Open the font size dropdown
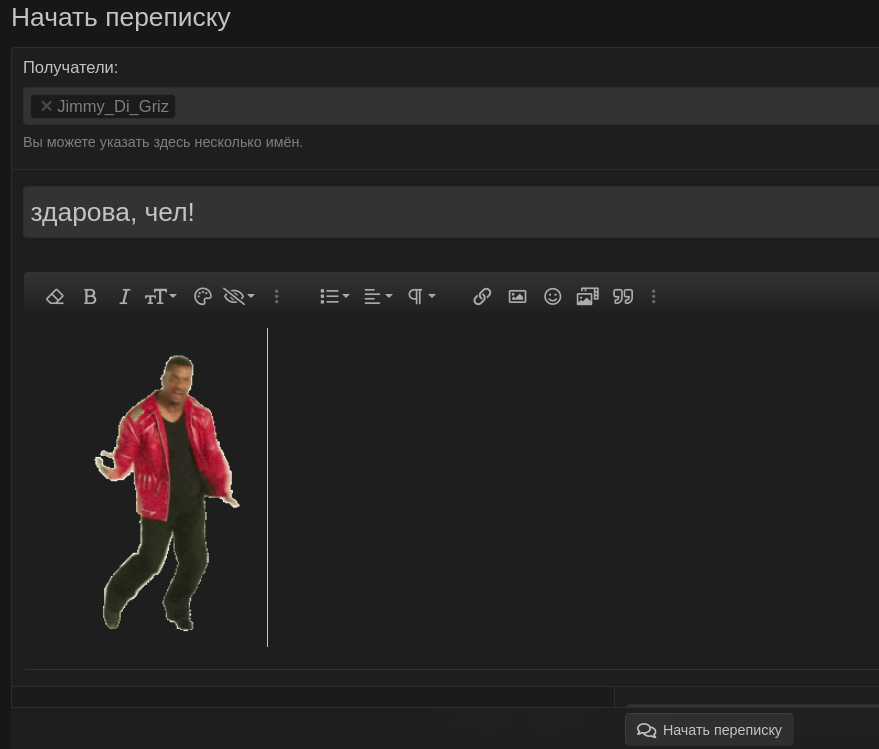This screenshot has height=749, width=879. point(160,297)
